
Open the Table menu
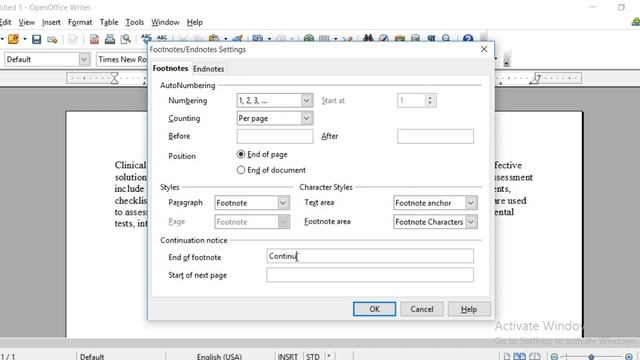coord(109,22)
